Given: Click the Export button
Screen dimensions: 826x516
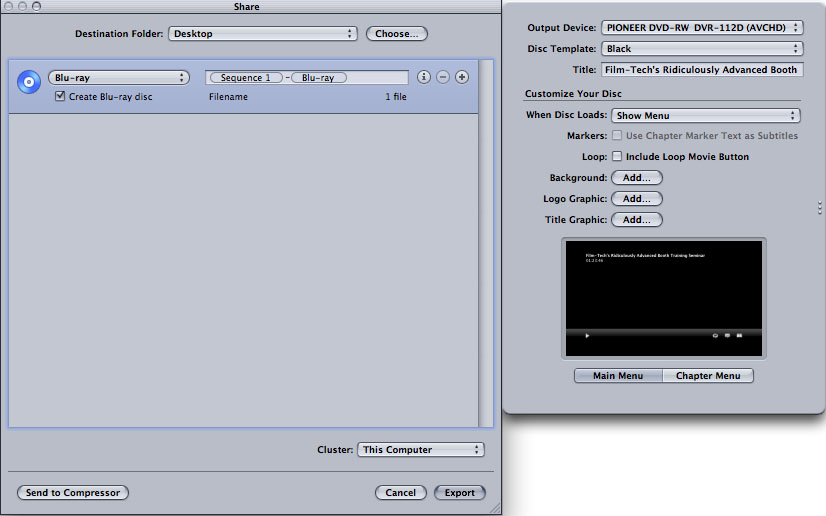Looking at the screenshot, I should (459, 492).
